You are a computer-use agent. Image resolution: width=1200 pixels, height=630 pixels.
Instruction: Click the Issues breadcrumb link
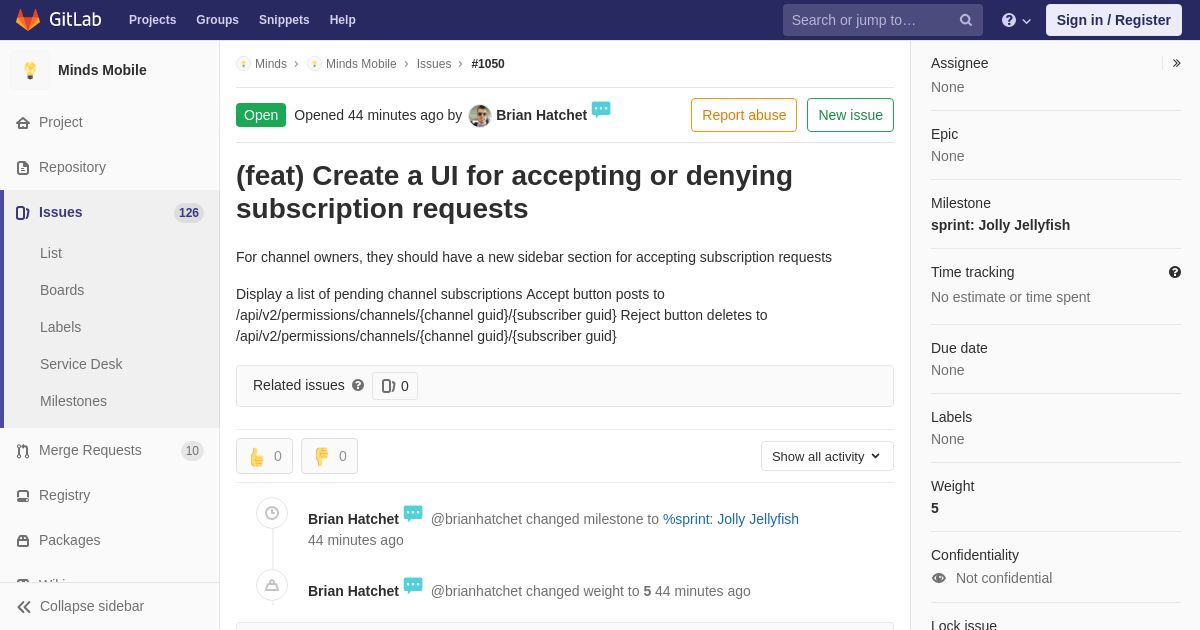(x=434, y=64)
